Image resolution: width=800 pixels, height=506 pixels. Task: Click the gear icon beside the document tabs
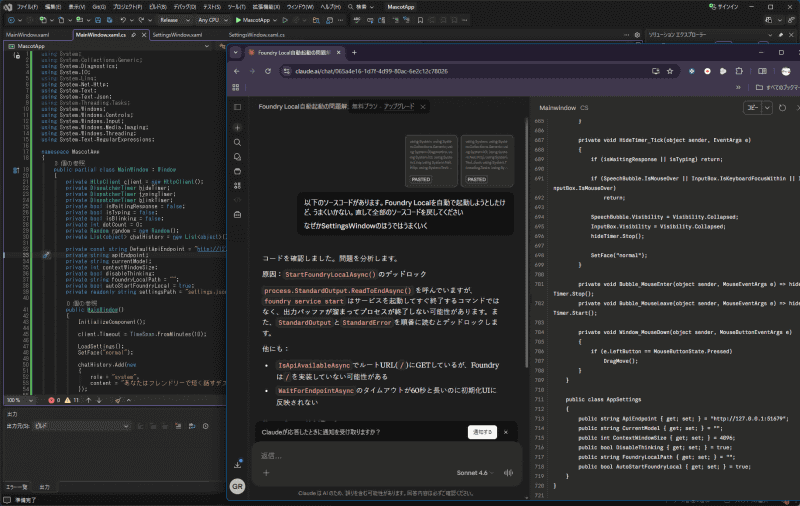[x=637, y=35]
